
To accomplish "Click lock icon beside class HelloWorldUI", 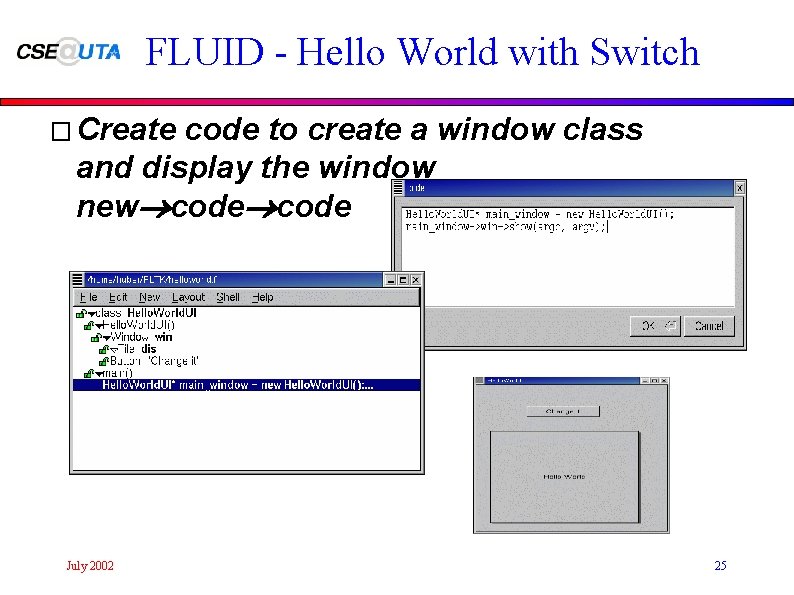I will tap(81, 313).
